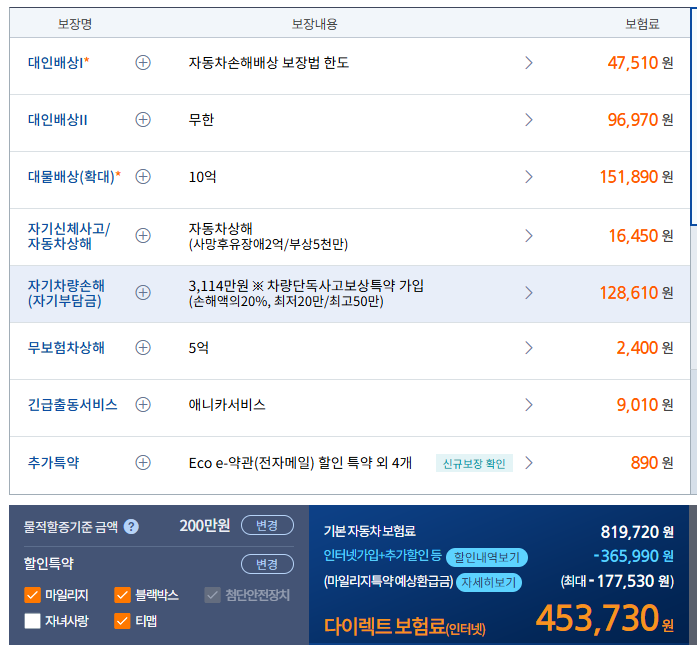Open 대인배상I coverage name link

tap(58, 63)
